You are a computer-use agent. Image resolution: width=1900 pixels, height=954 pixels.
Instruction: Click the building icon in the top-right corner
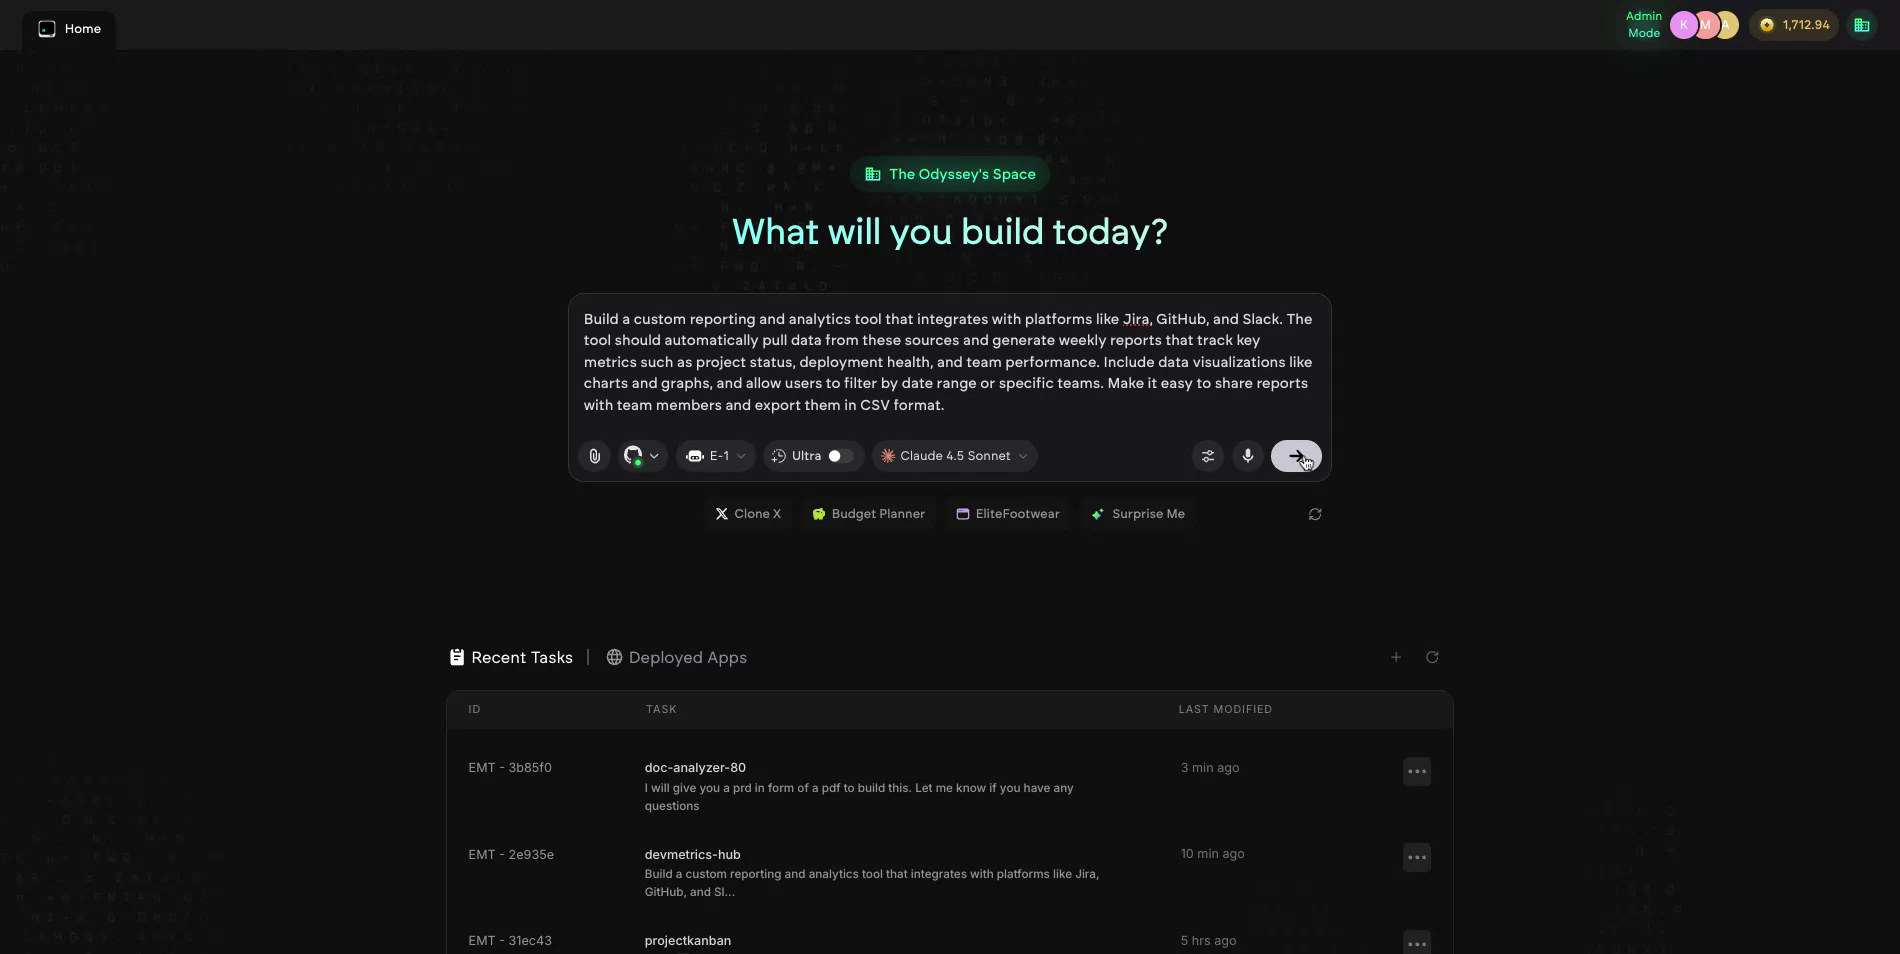[x=1861, y=24]
